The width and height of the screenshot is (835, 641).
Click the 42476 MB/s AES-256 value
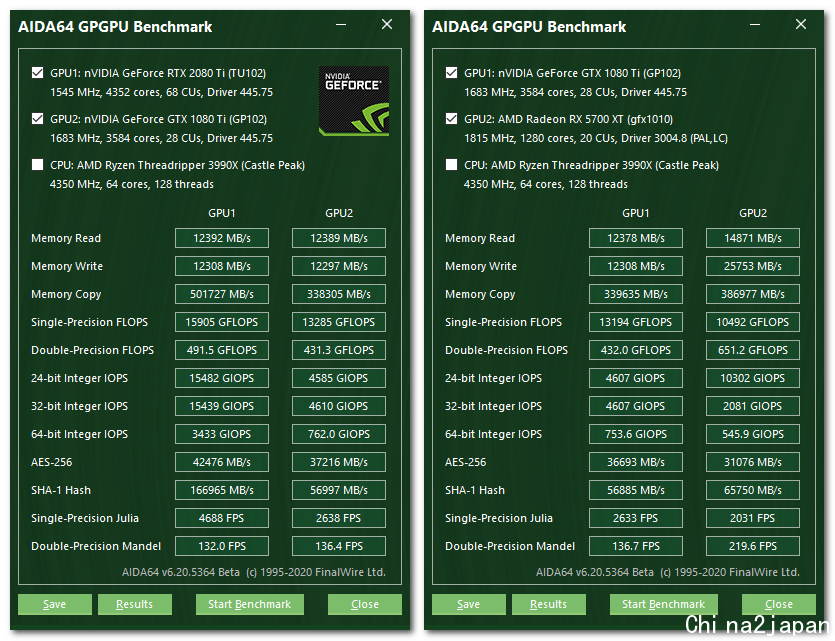(222, 462)
